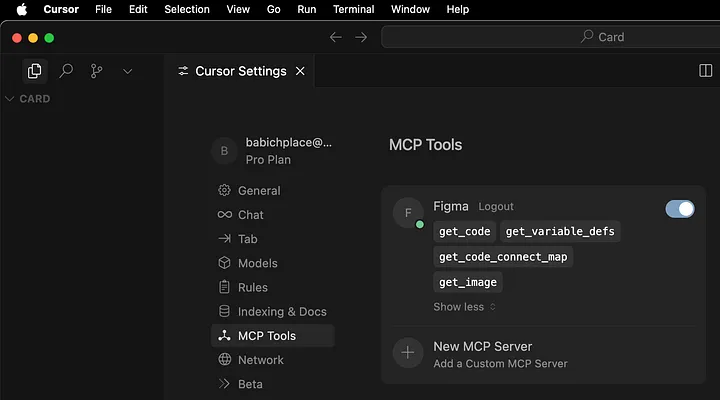The height and width of the screenshot is (400, 720).
Task: Click the navigate back arrow
Action: (x=336, y=37)
